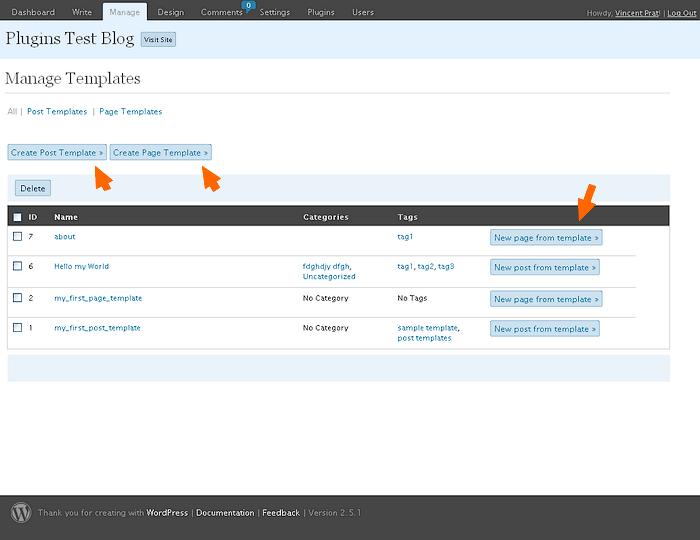New page from my_first_page_template
The image size is (700, 540).
[546, 299]
